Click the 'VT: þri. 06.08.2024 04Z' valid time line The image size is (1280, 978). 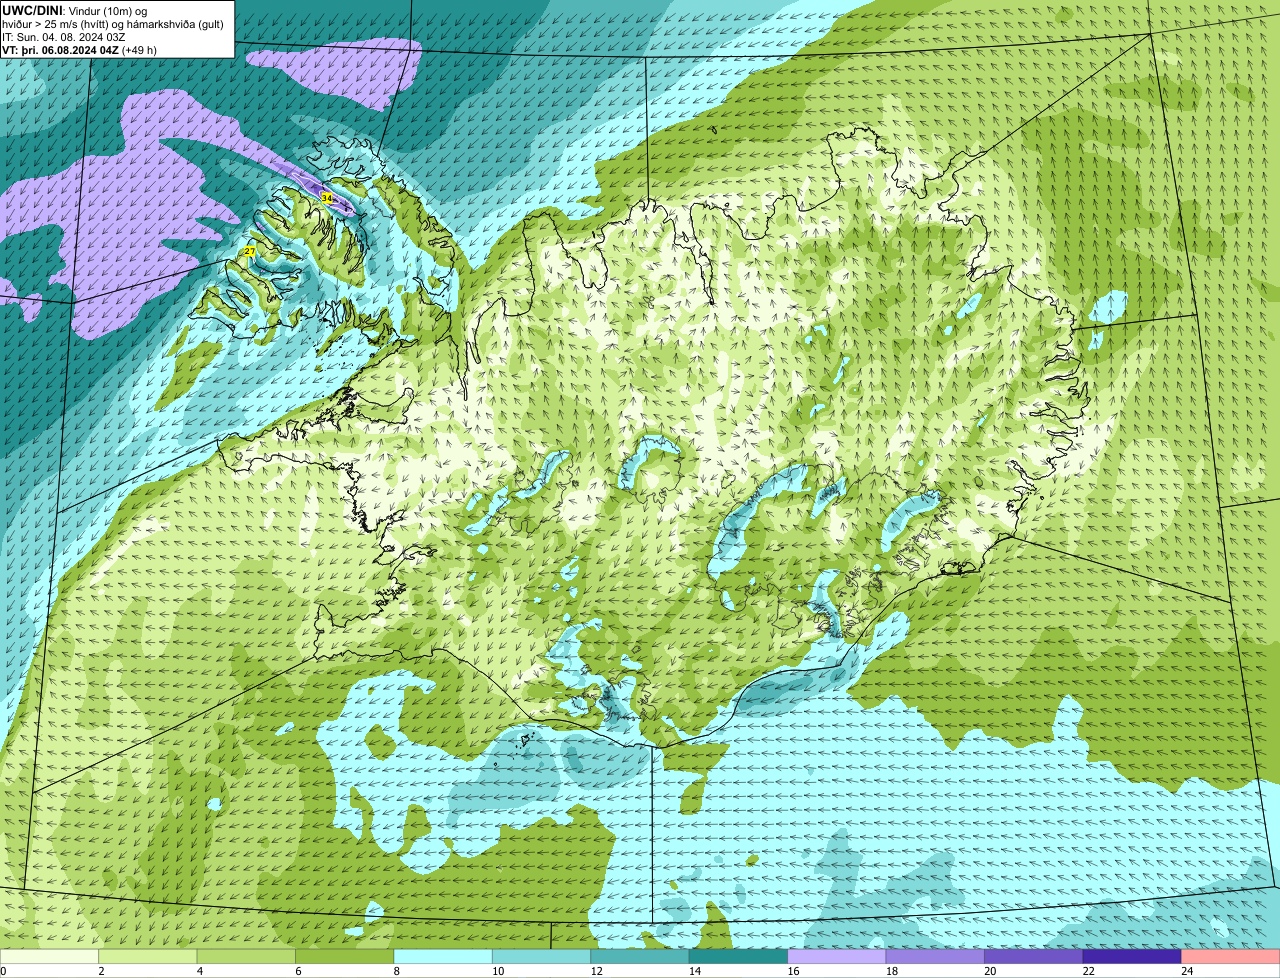coord(79,50)
